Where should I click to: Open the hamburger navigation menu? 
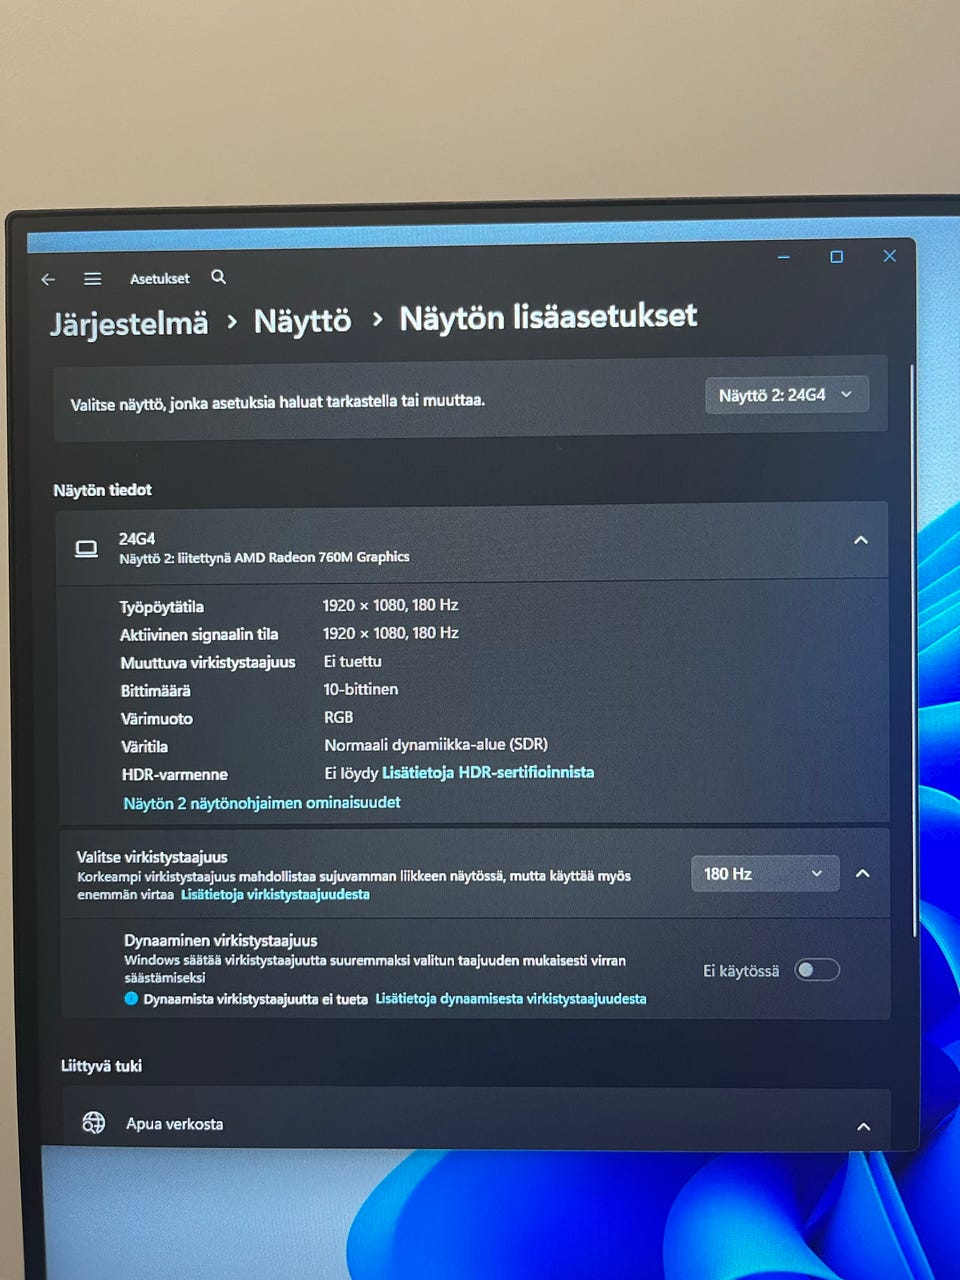pos(92,279)
